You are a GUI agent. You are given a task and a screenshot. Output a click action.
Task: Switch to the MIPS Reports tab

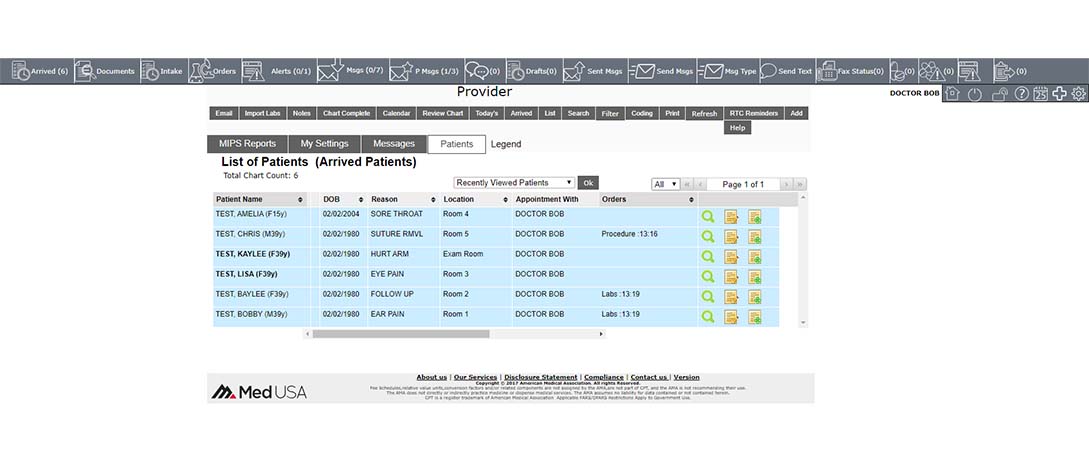pos(247,144)
